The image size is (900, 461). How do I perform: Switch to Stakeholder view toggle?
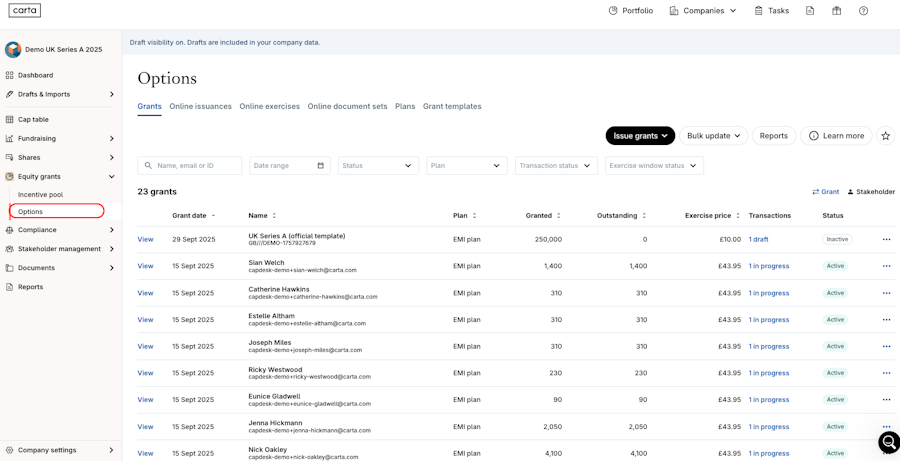(871, 192)
